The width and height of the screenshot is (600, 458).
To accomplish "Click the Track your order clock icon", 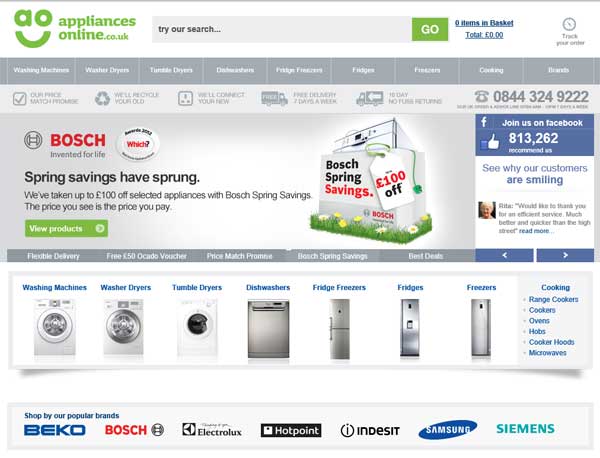I will (x=569, y=24).
